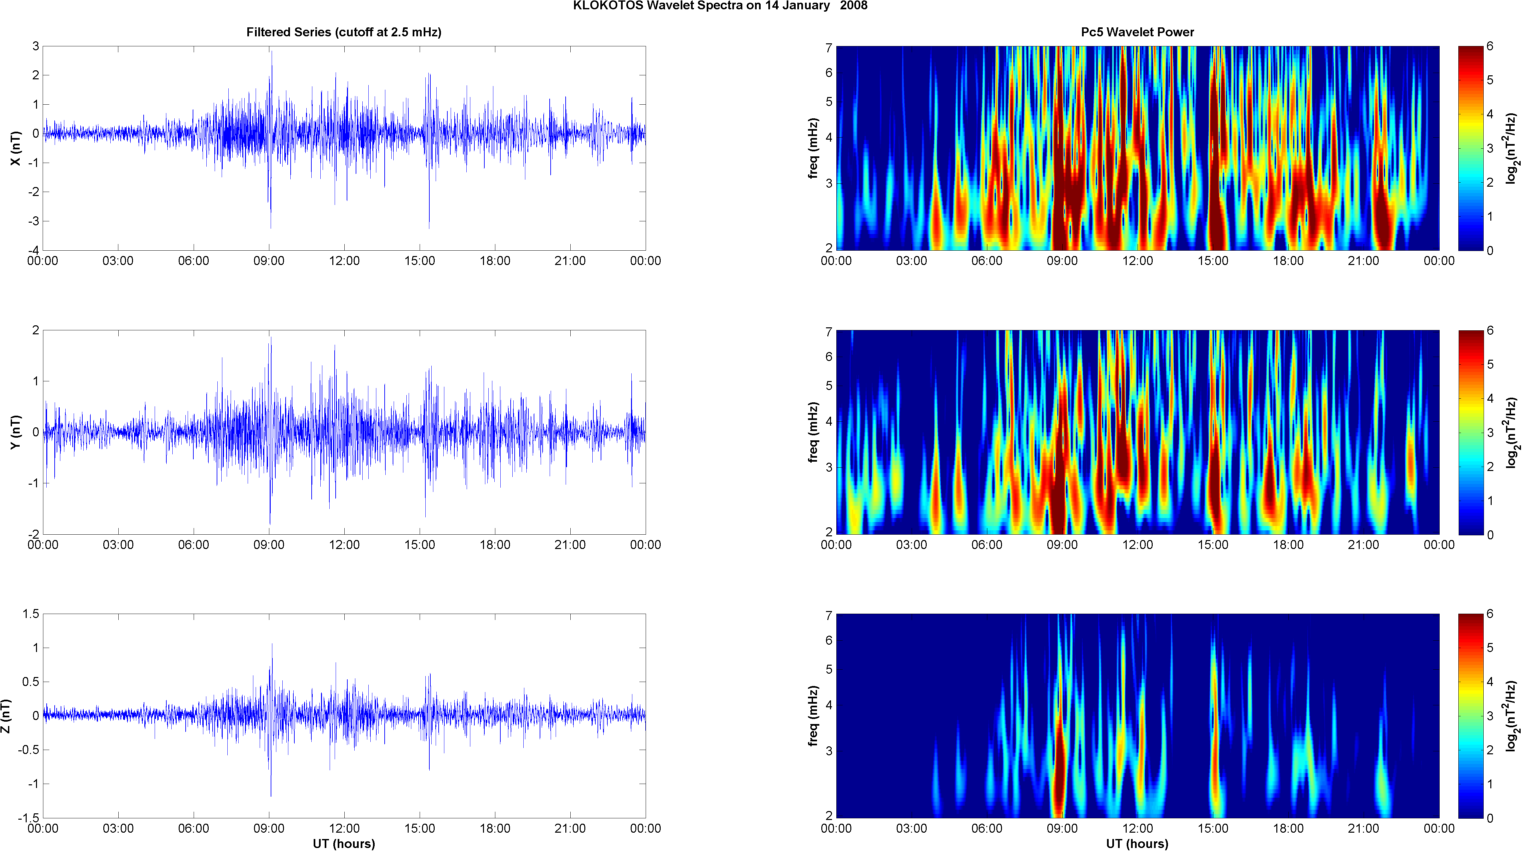Select the Y component filtered time series plot

click(344, 432)
